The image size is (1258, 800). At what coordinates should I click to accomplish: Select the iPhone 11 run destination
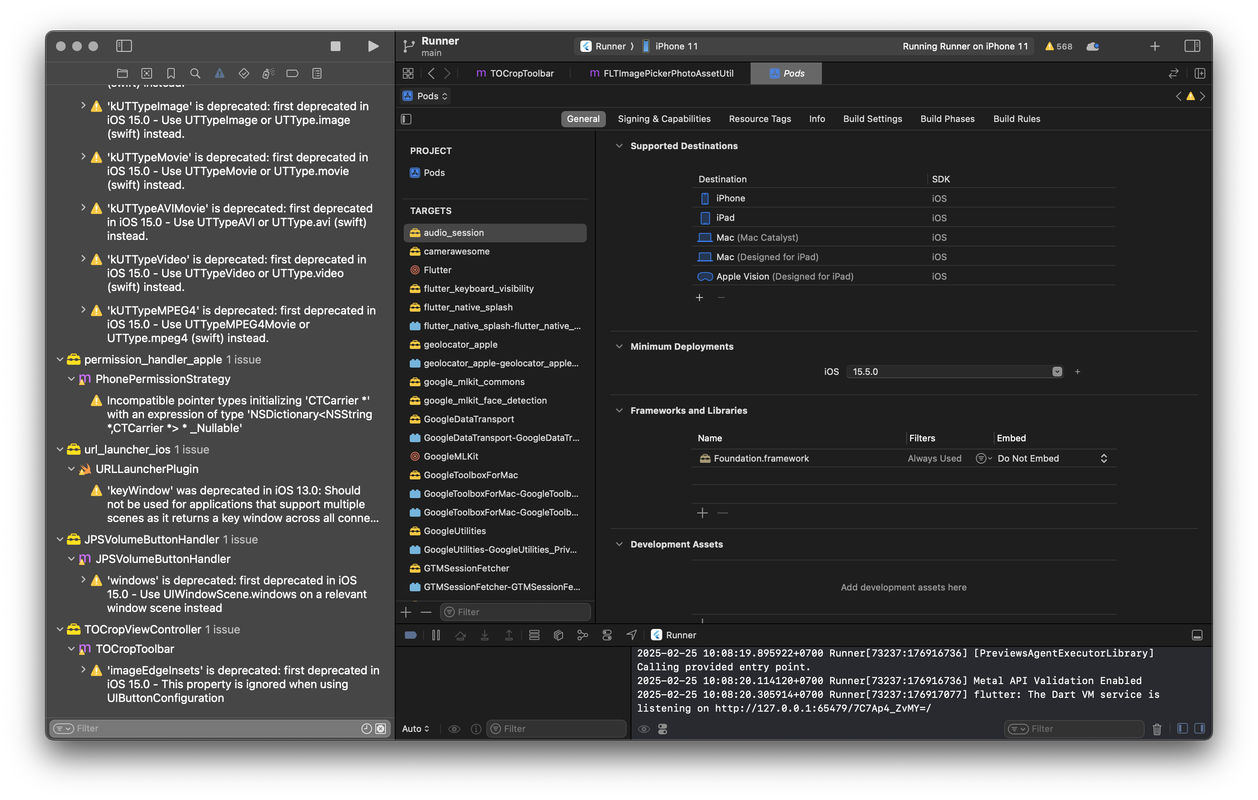pos(670,46)
